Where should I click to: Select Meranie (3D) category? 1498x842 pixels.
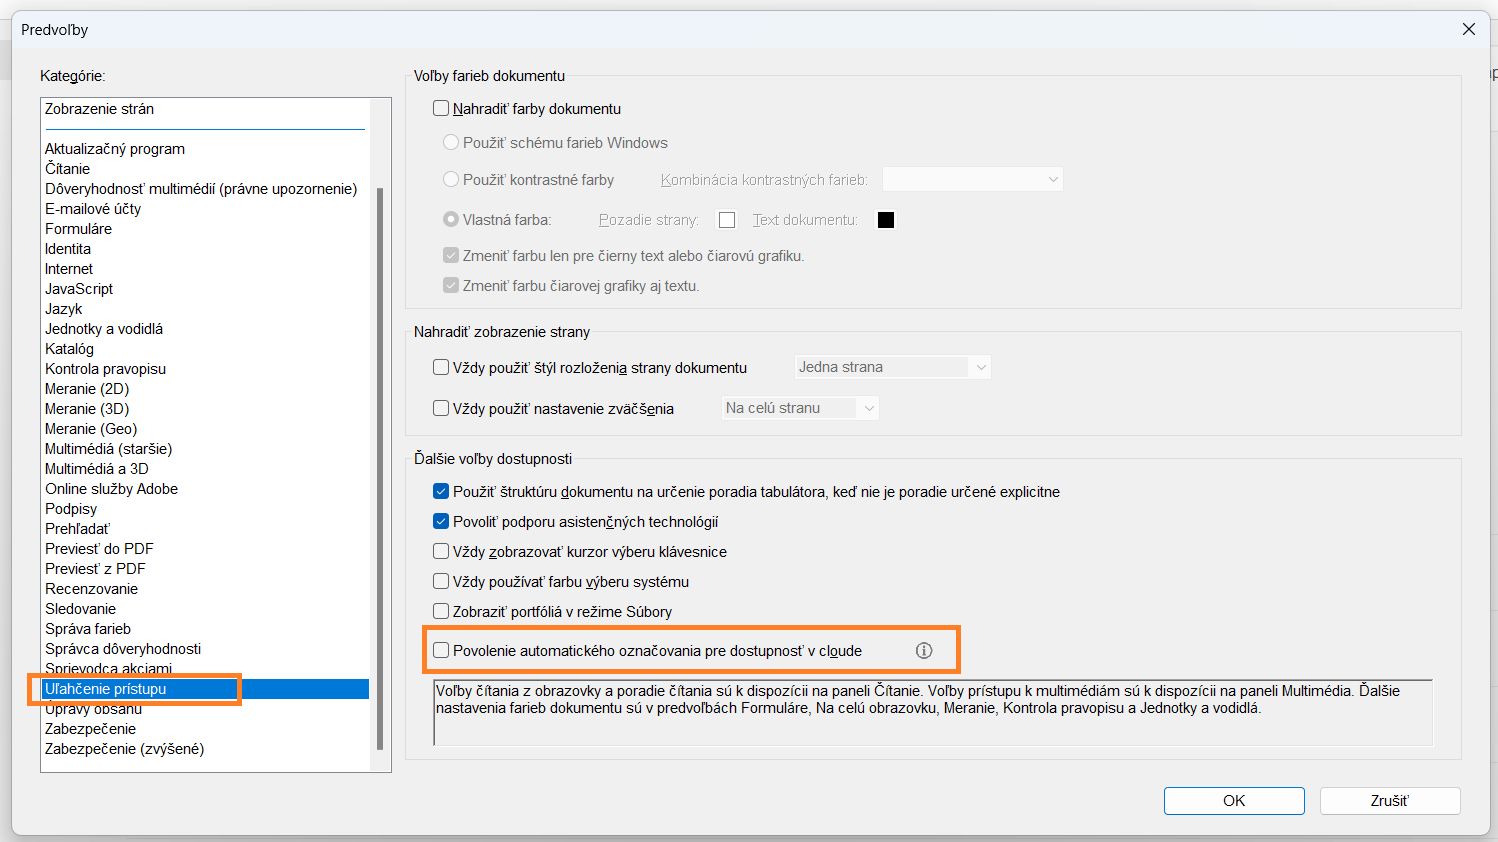pos(87,409)
